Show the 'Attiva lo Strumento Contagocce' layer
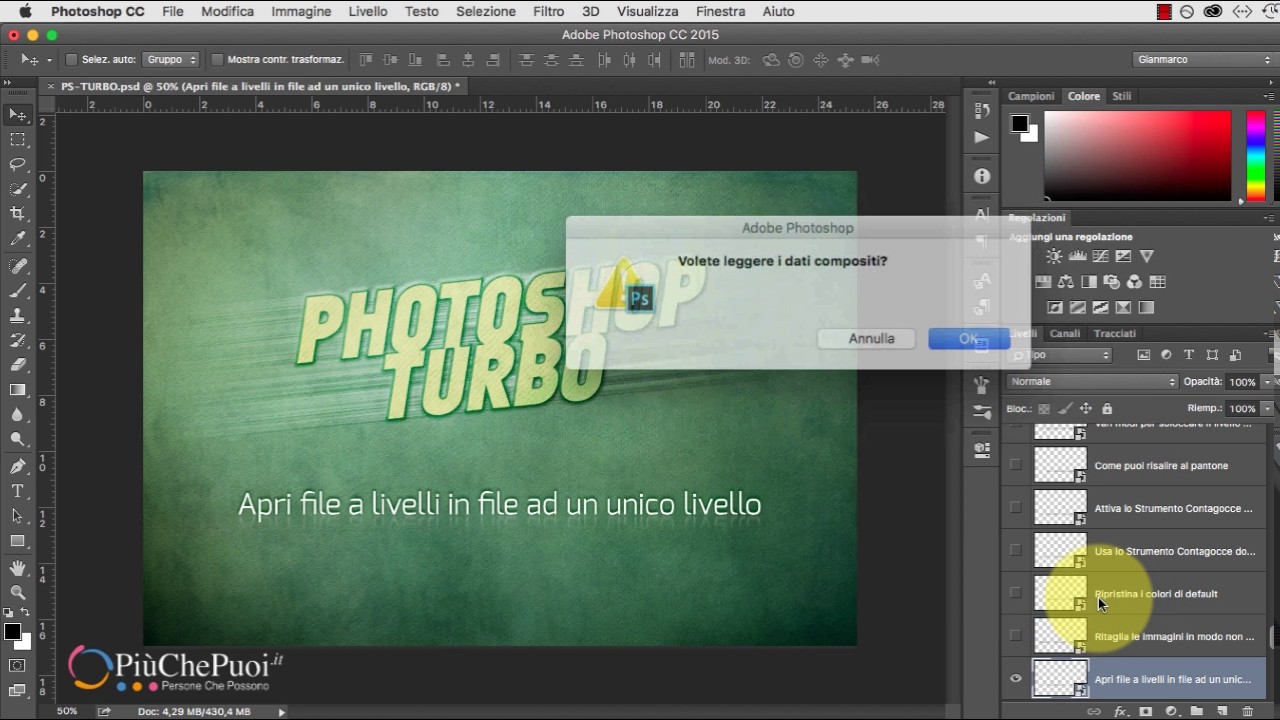The width and height of the screenshot is (1280, 720). pyautogui.click(x=1016, y=507)
